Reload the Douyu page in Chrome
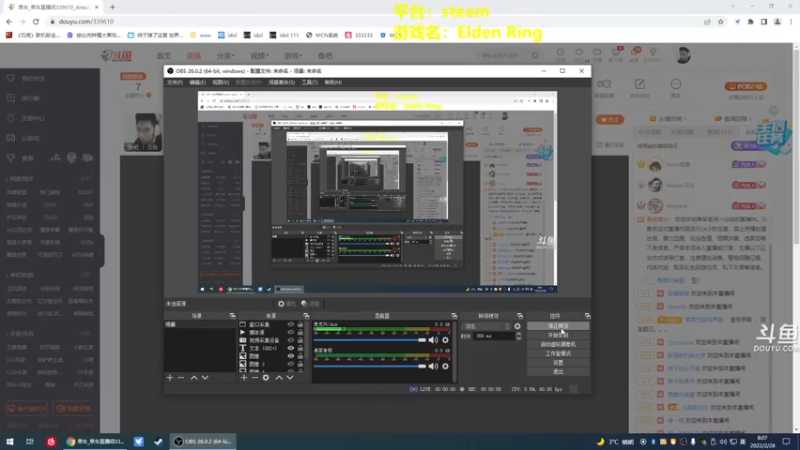This screenshot has height=450, width=800. click(36, 21)
